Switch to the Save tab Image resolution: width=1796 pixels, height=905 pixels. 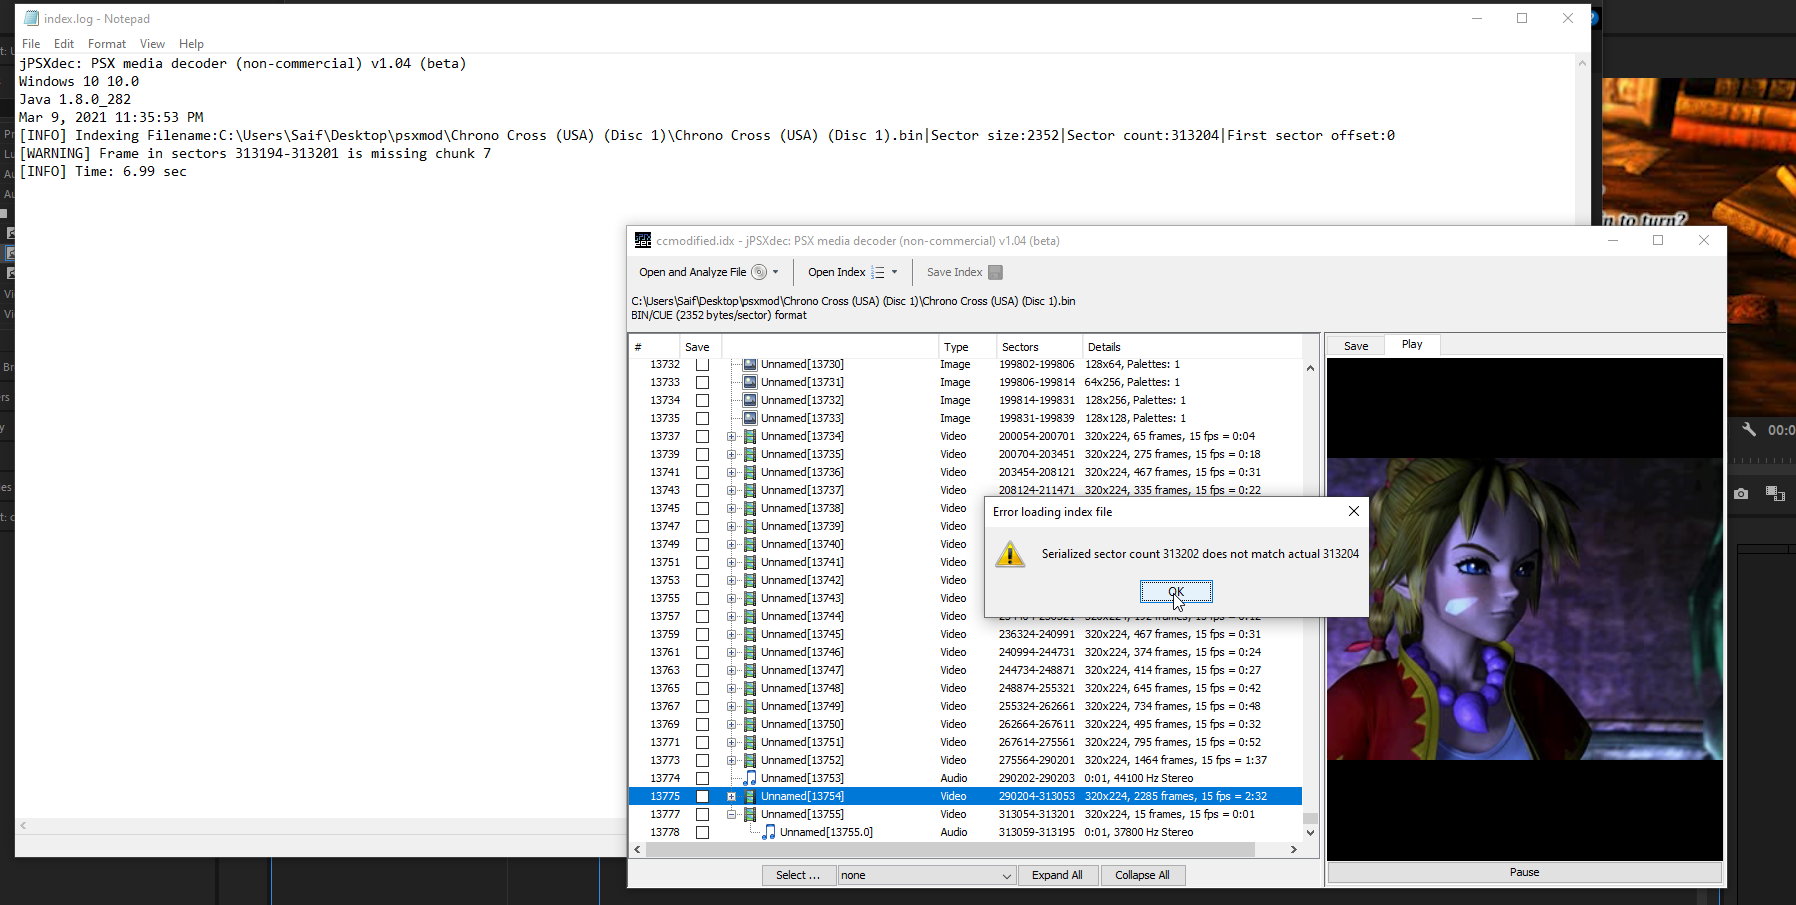[x=1356, y=346]
